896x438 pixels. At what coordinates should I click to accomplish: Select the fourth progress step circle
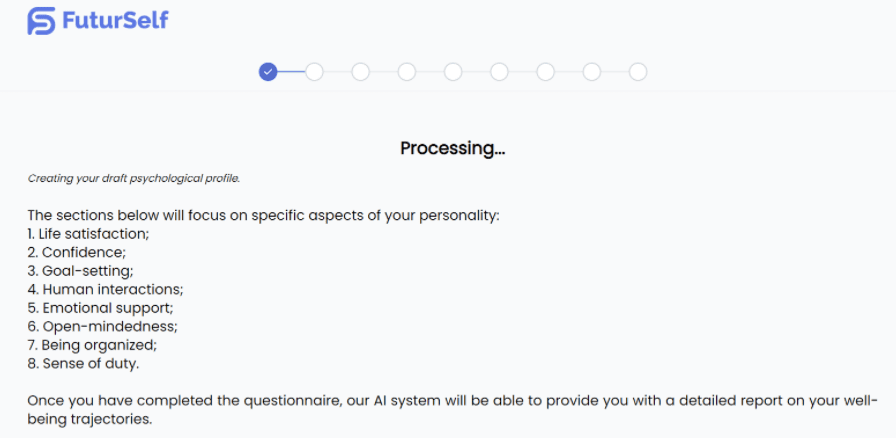coord(406,72)
